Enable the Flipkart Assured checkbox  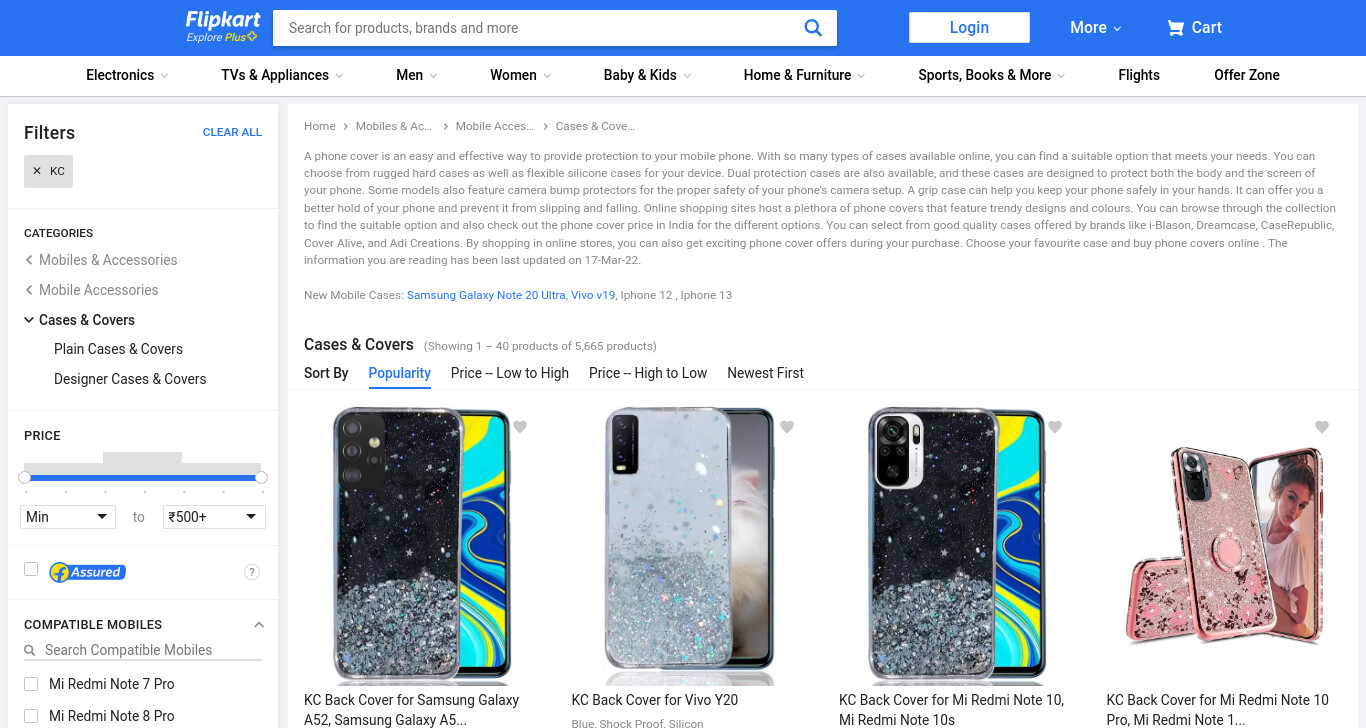(31, 569)
